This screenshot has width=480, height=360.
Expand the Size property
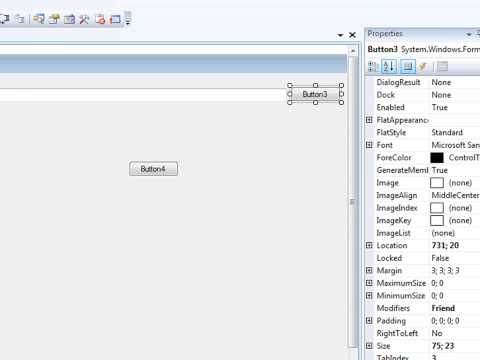pos(369,345)
